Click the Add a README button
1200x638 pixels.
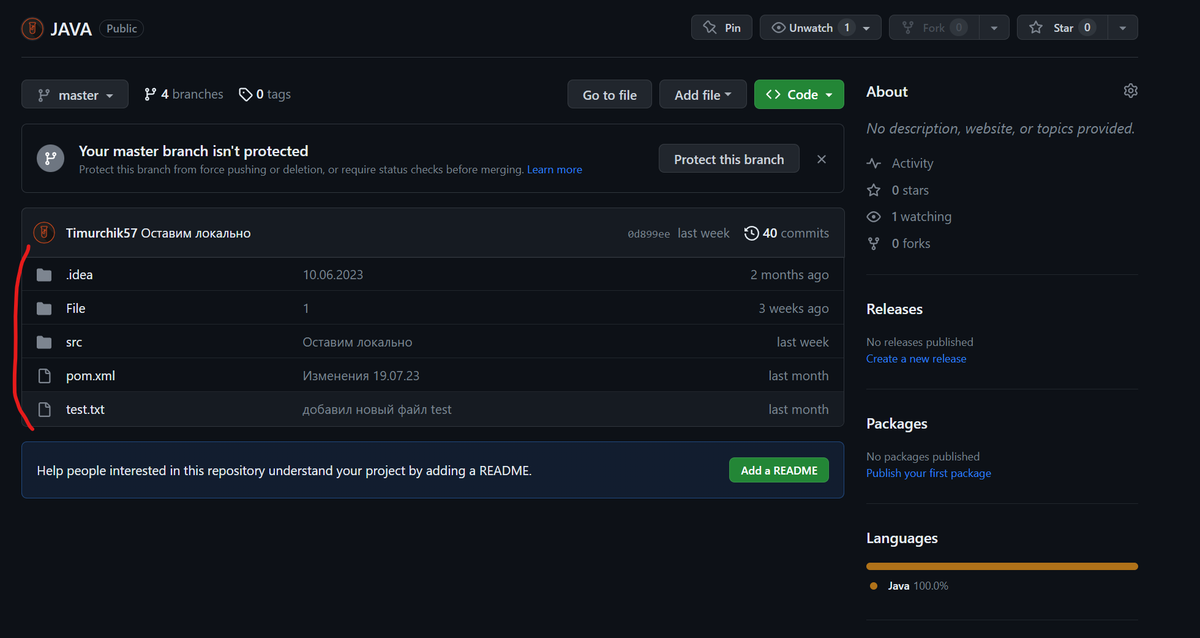pos(779,470)
